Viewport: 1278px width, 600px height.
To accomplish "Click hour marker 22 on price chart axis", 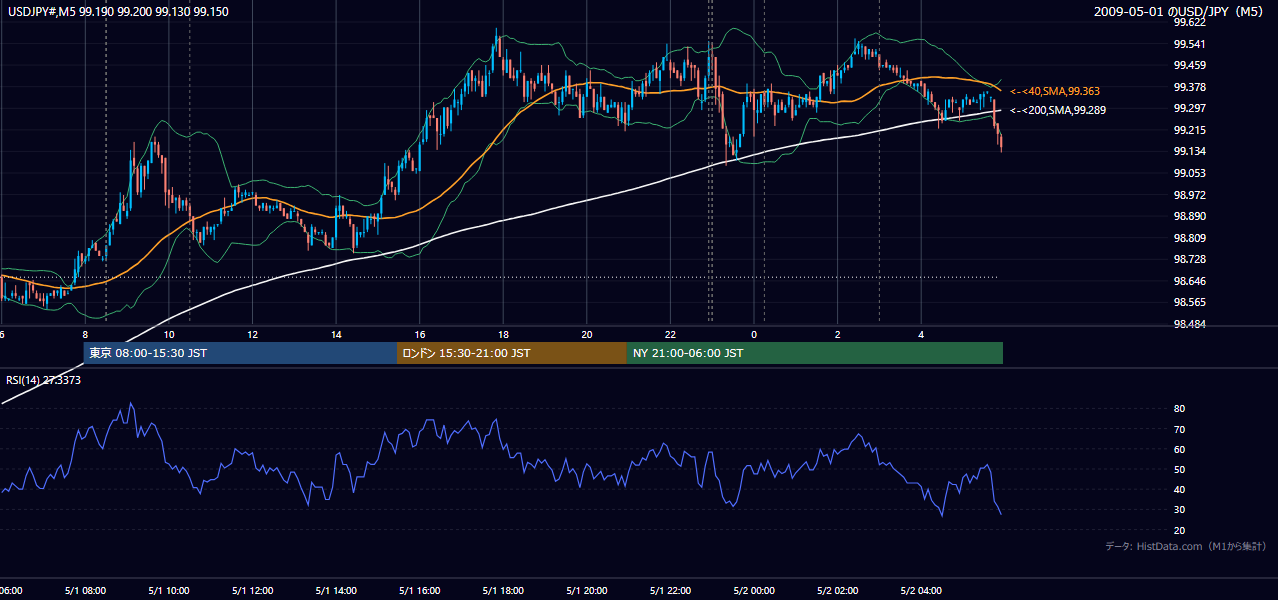I will (671, 334).
